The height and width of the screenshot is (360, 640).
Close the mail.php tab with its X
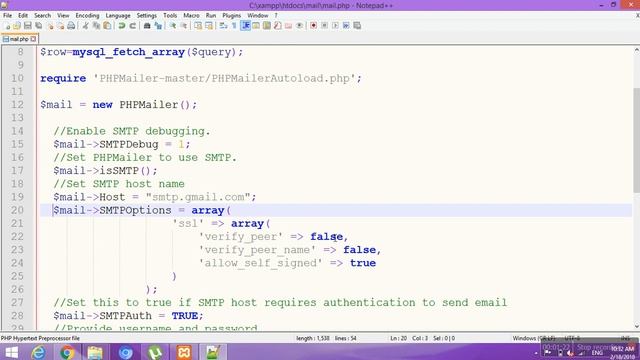pos(33,39)
